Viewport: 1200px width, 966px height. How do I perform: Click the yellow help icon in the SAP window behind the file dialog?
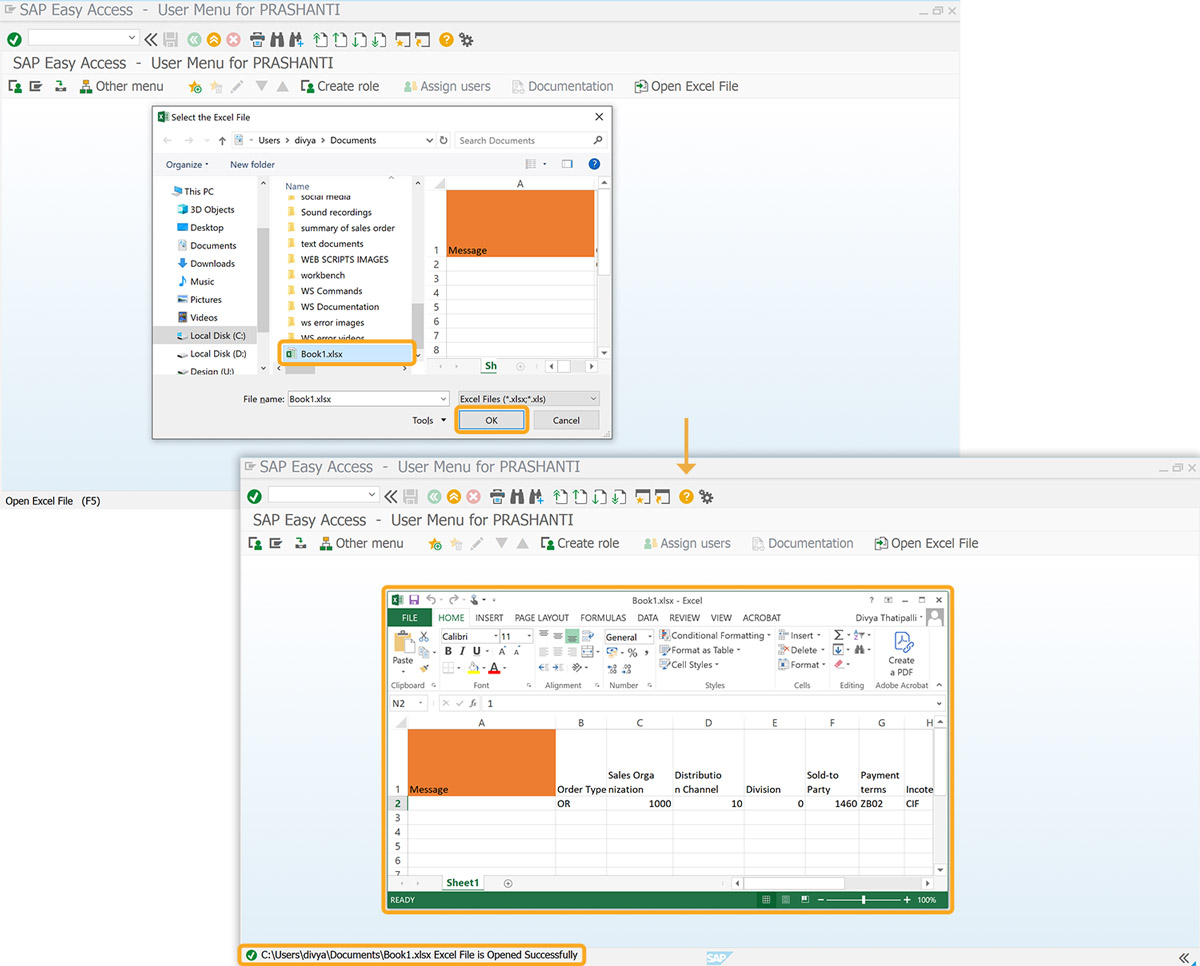446,40
